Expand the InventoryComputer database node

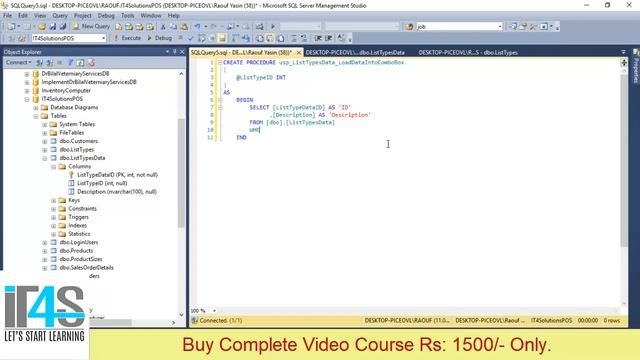click(27, 91)
